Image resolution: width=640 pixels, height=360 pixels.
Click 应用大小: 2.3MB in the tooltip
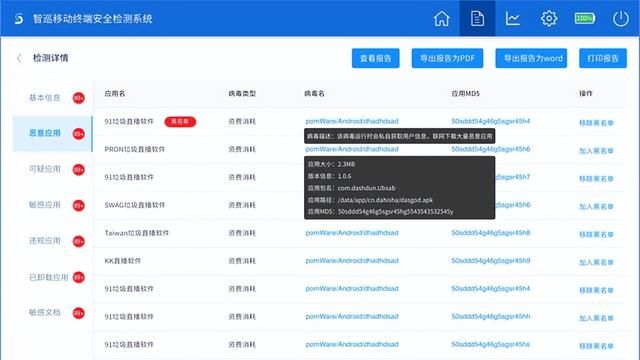pos(331,164)
